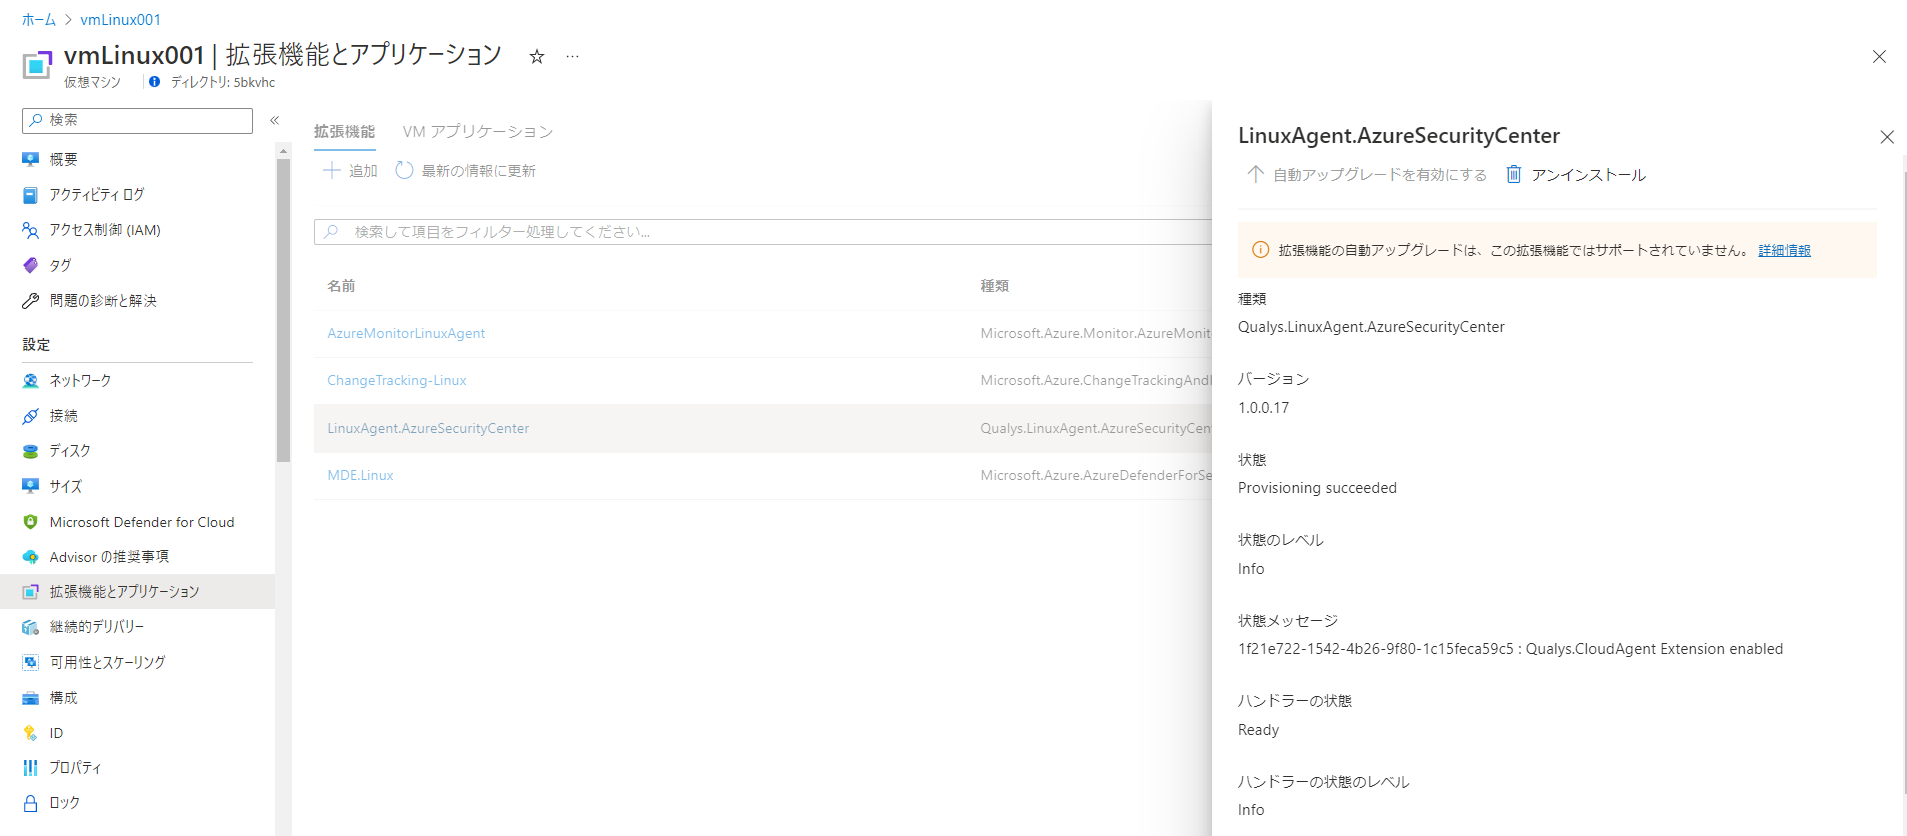The height and width of the screenshot is (836, 1907).
Task: Switch to the 拡張機能 tab
Action: click(344, 131)
